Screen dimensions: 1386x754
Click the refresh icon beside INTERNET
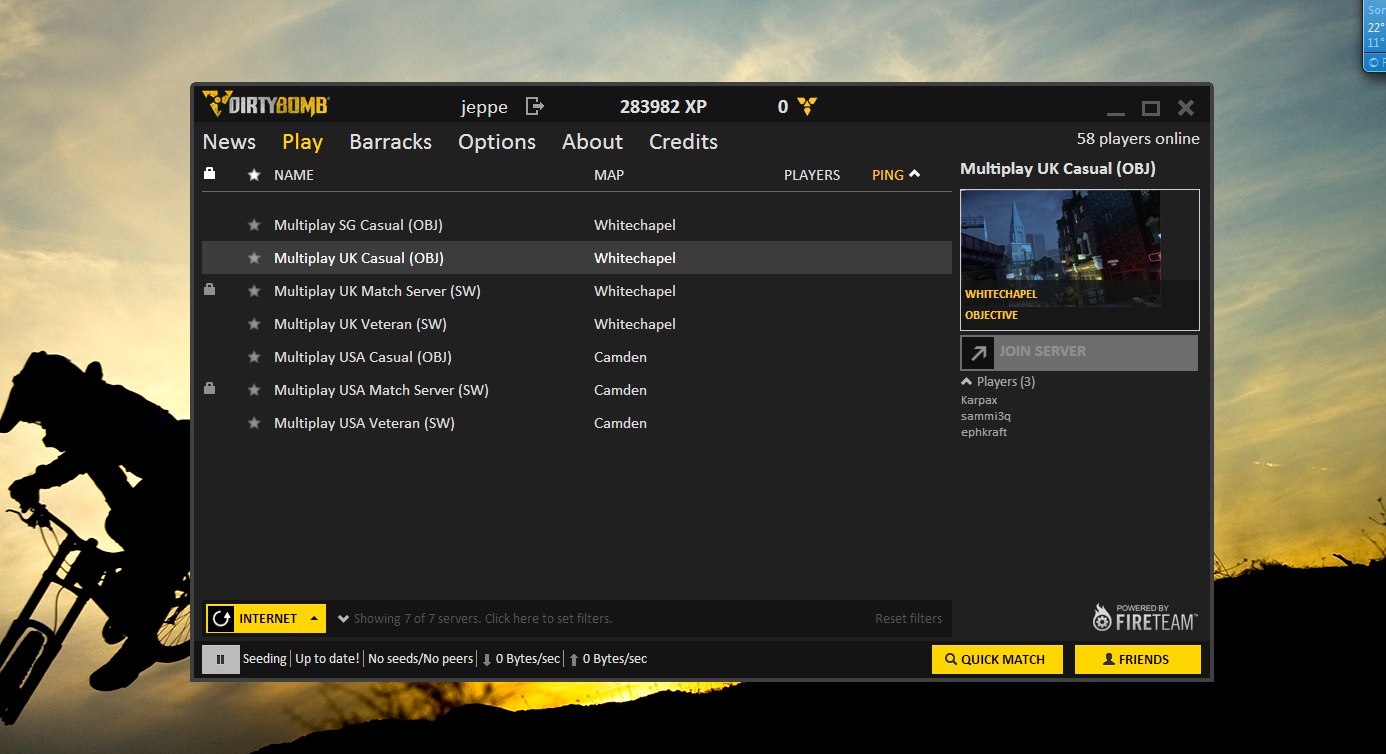(221, 618)
